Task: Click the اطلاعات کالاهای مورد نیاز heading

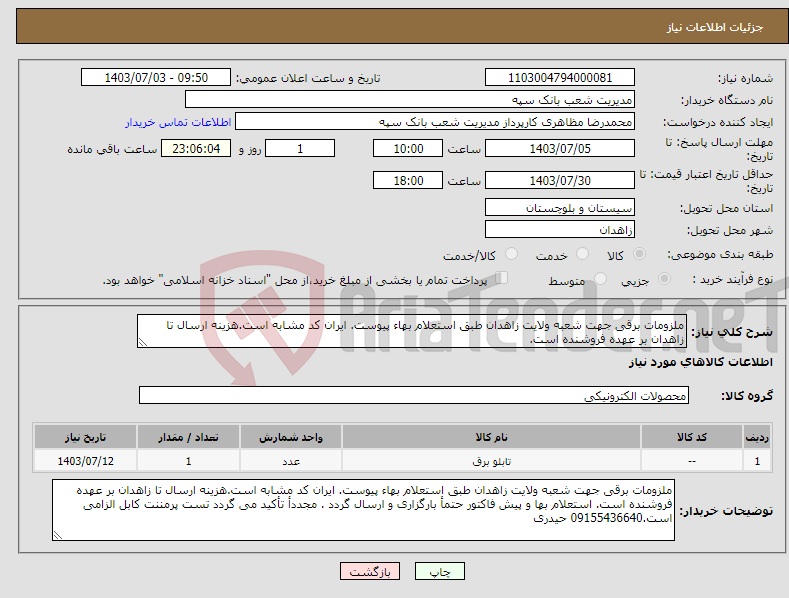Action: (x=700, y=362)
